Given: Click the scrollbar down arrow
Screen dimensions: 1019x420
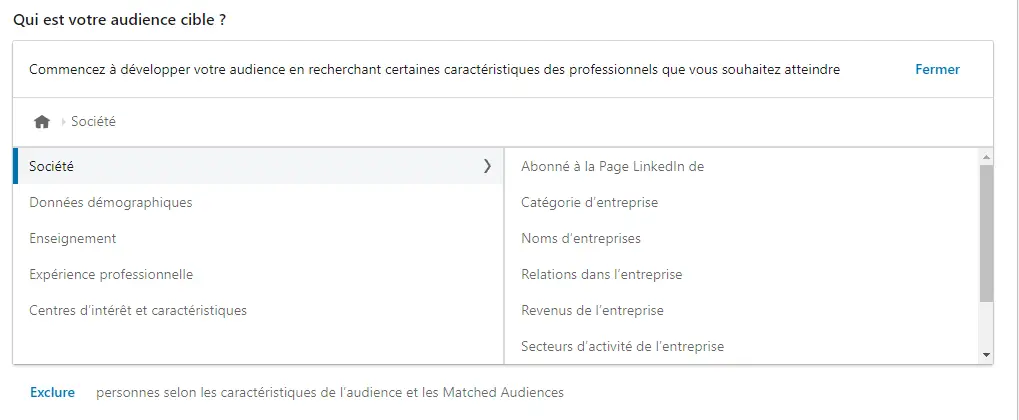Looking at the screenshot, I should [987, 354].
